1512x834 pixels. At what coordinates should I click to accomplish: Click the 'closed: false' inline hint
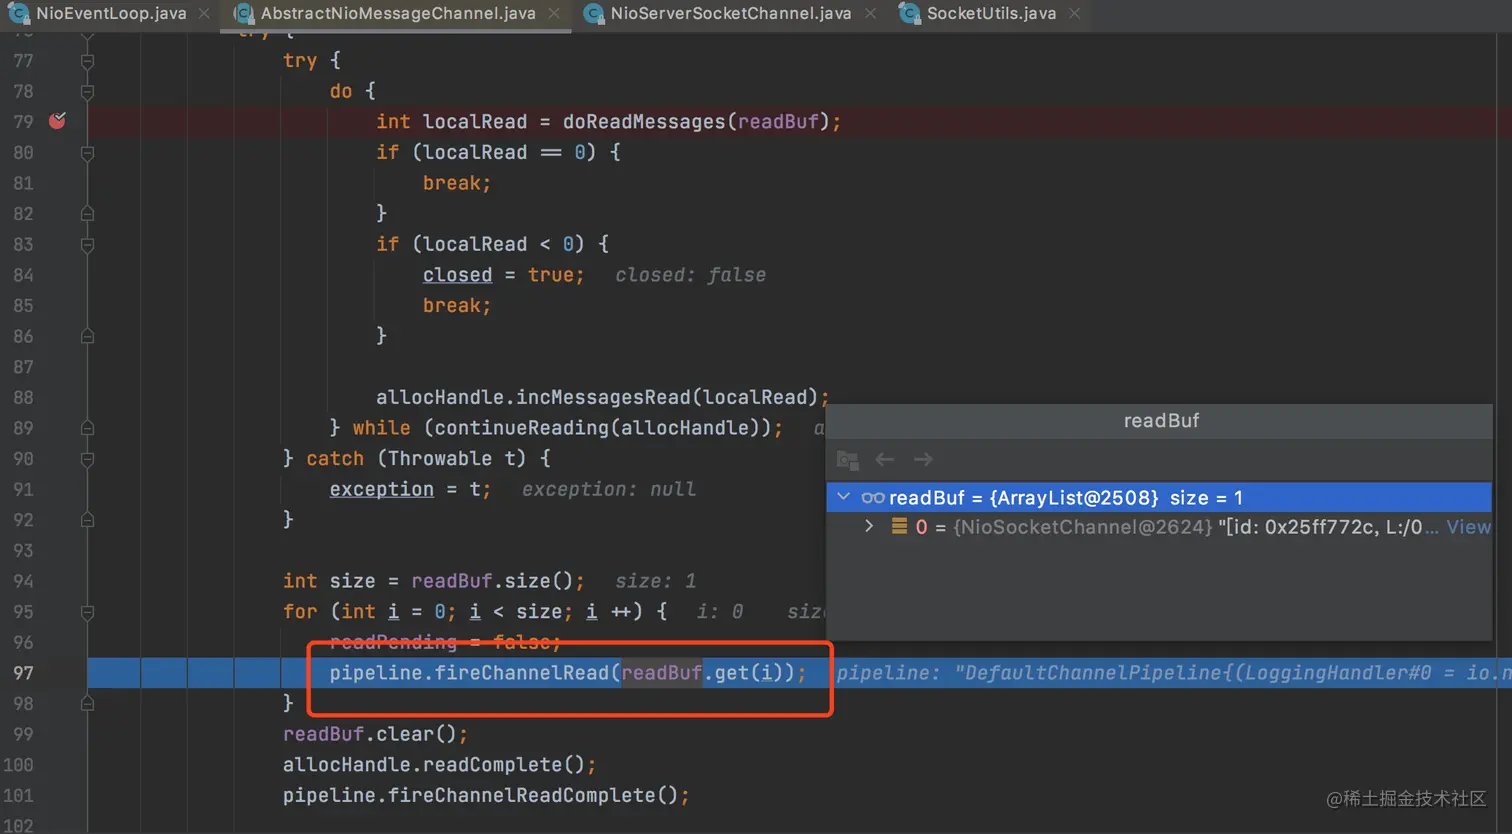pyautogui.click(x=690, y=275)
